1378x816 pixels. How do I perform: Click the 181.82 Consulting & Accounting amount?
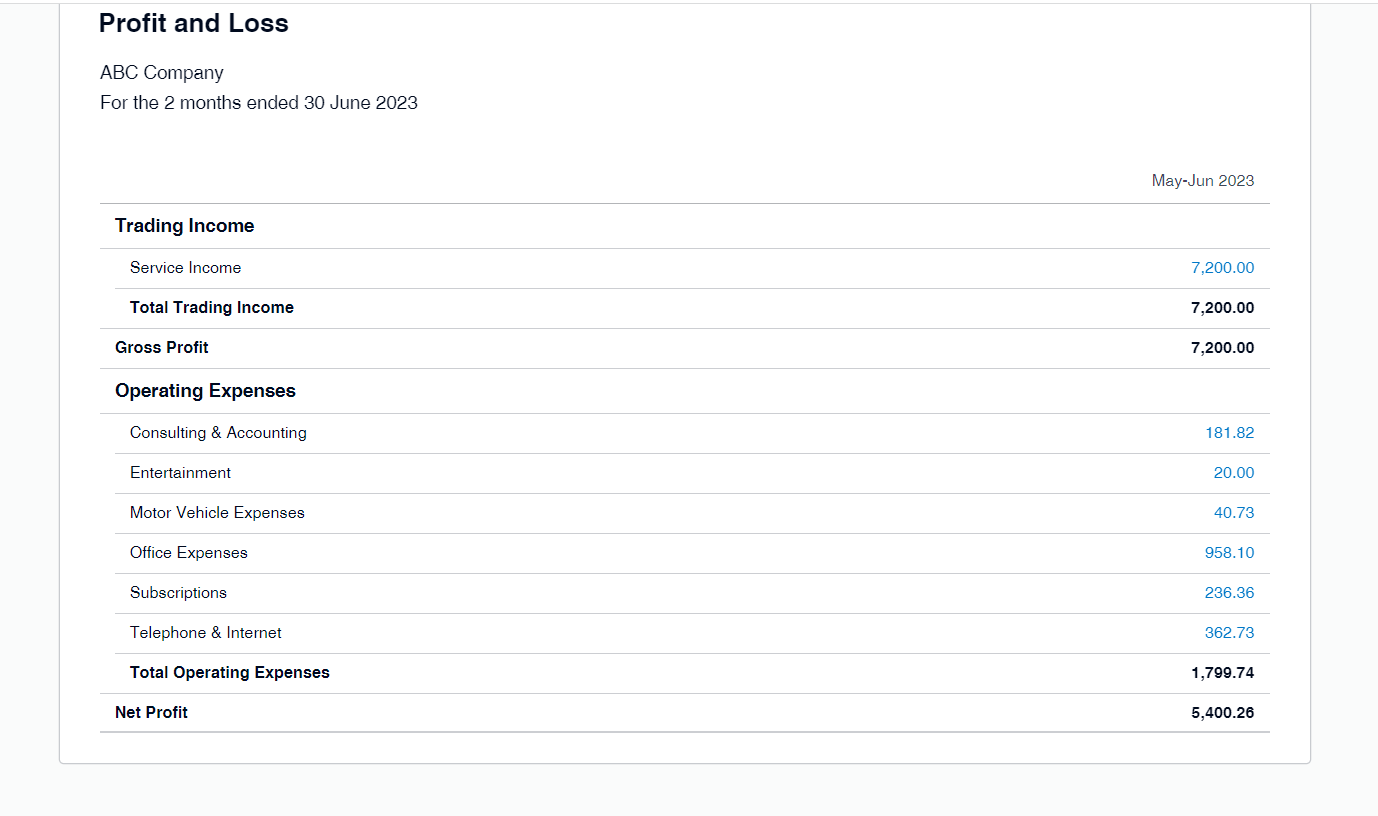point(1229,433)
